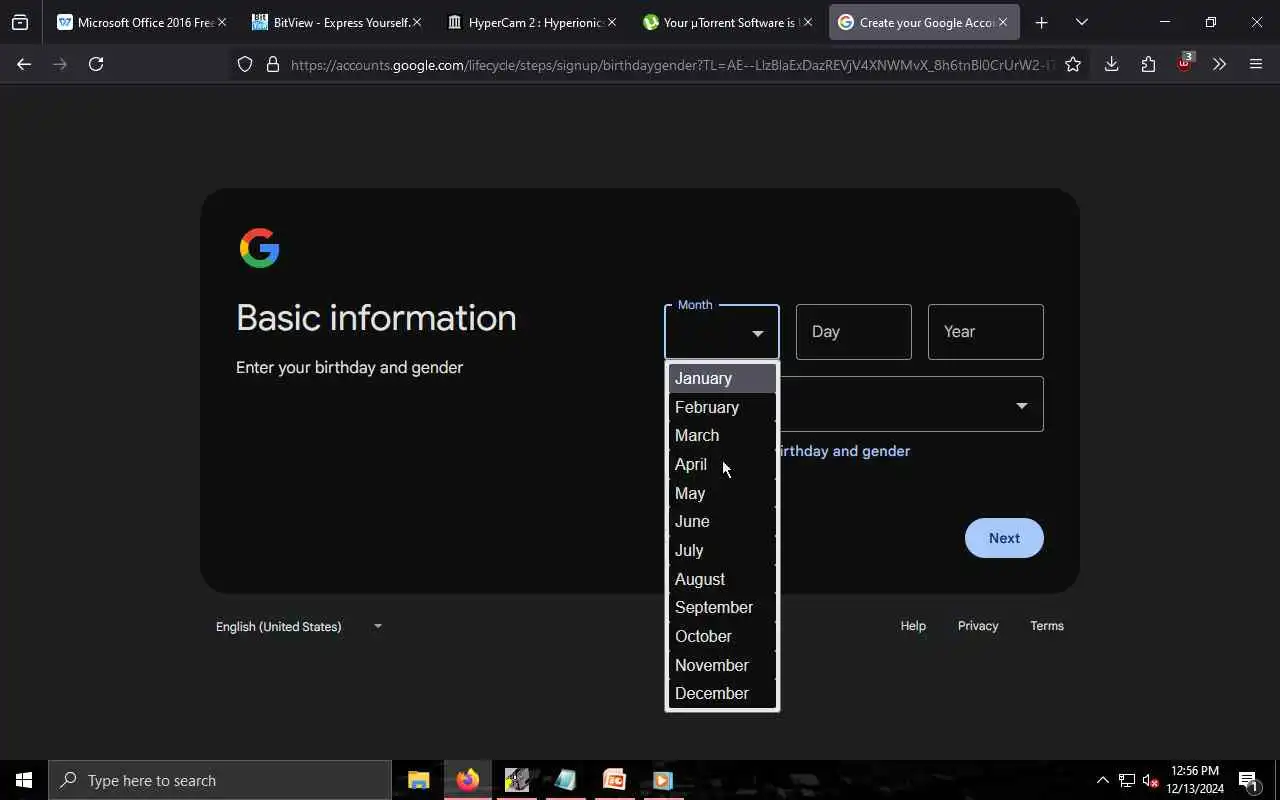Screen dimensions: 1280x800
Task: Open the Firefox downloads panel
Action: [x=1111, y=64]
